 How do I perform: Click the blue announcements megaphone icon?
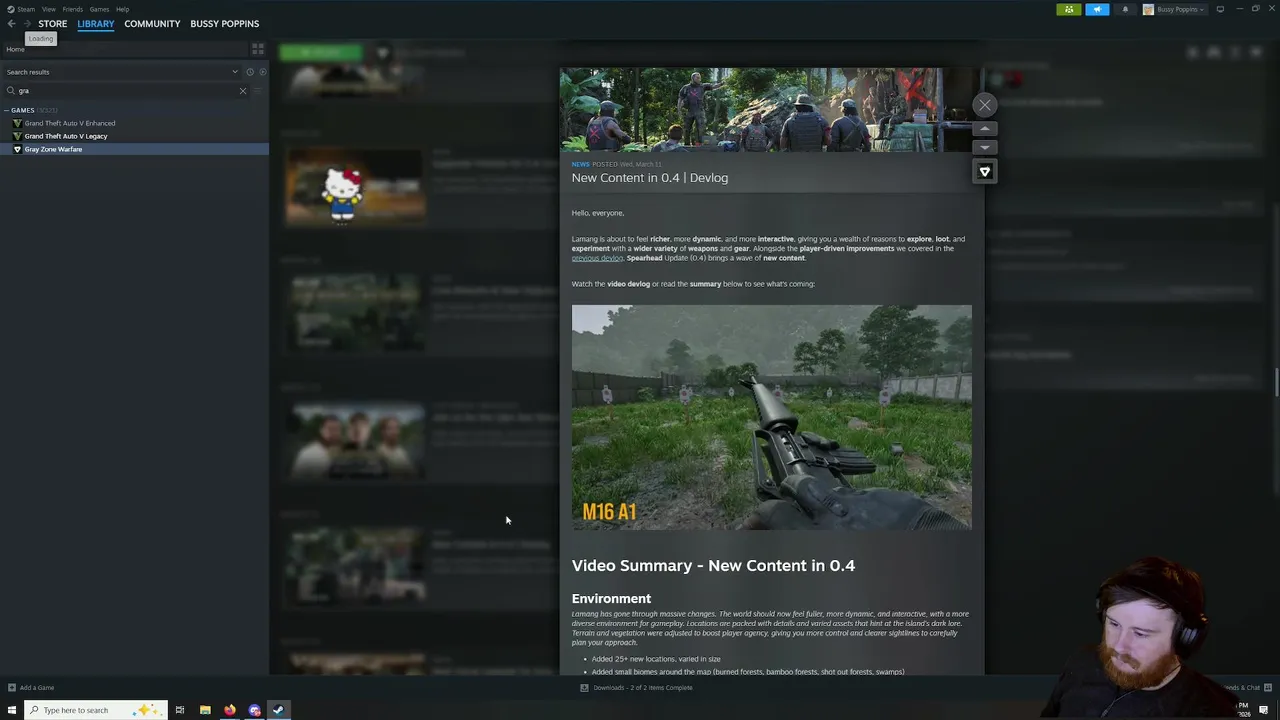coord(1097,9)
